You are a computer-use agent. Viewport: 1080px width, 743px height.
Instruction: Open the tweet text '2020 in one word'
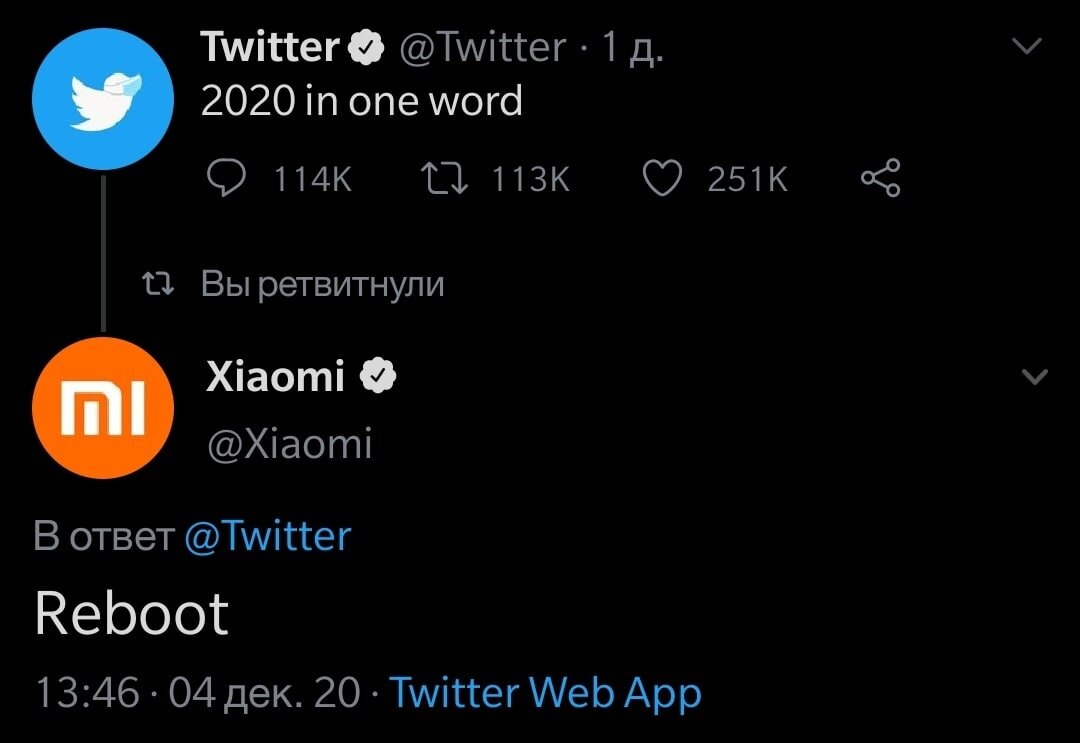[x=361, y=100]
